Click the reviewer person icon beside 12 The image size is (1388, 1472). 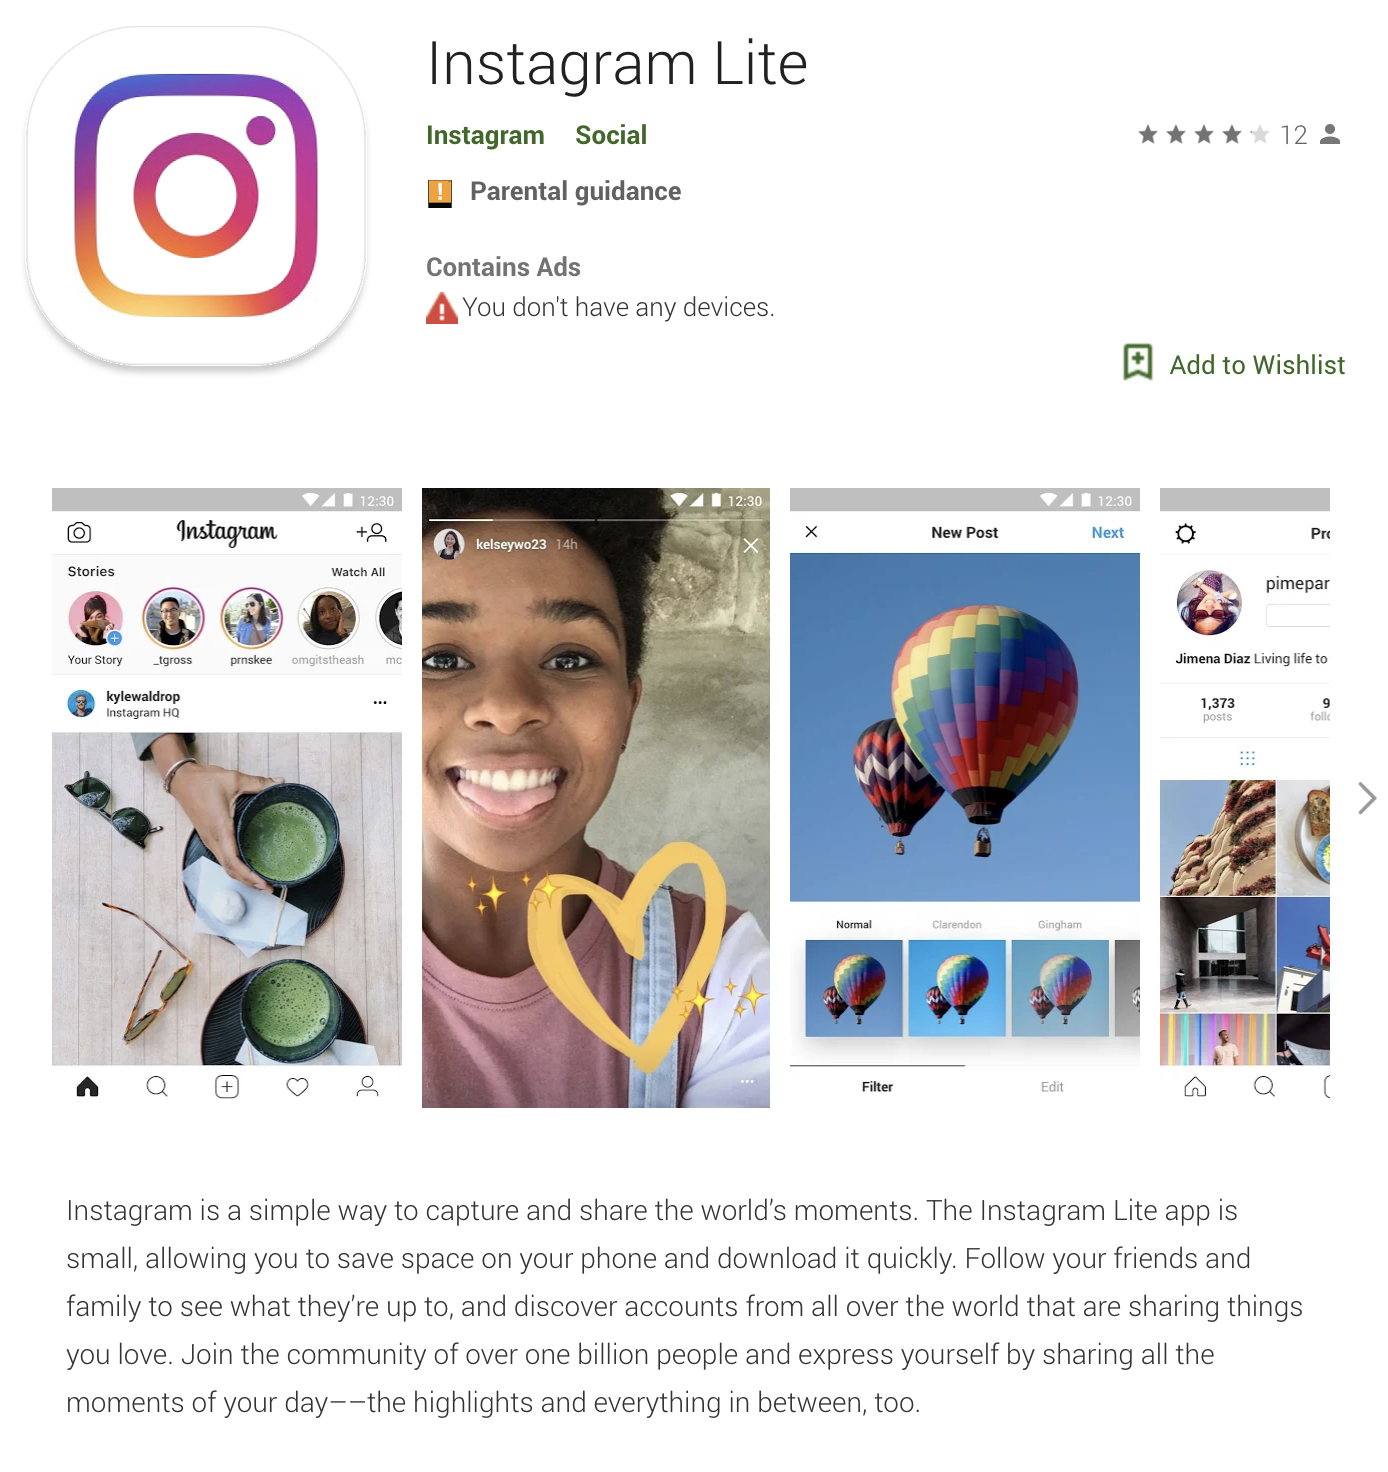pyautogui.click(x=1329, y=134)
